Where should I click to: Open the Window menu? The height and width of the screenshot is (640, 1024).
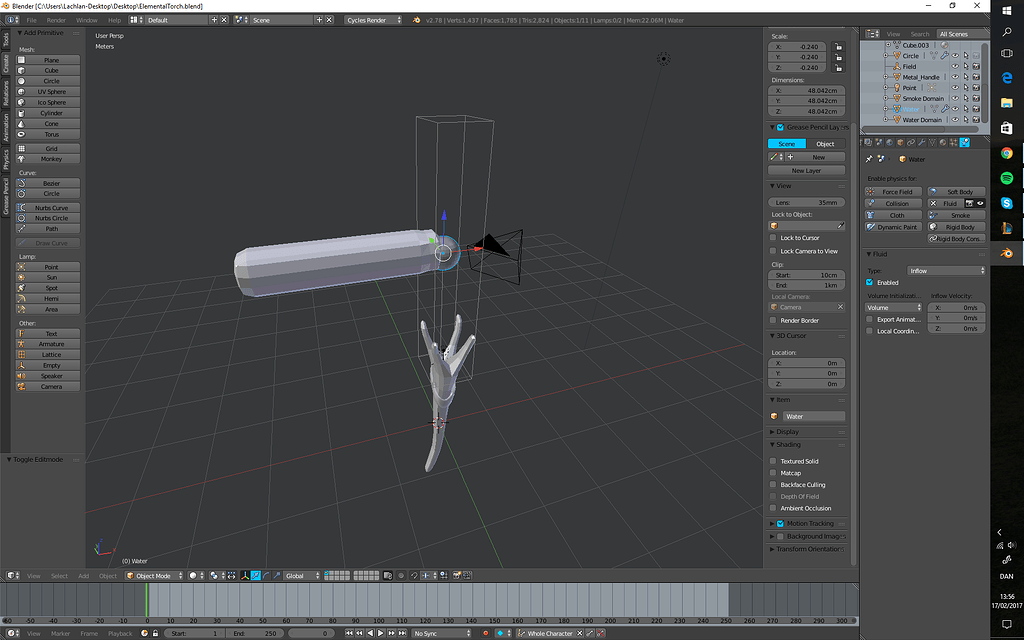(86, 20)
